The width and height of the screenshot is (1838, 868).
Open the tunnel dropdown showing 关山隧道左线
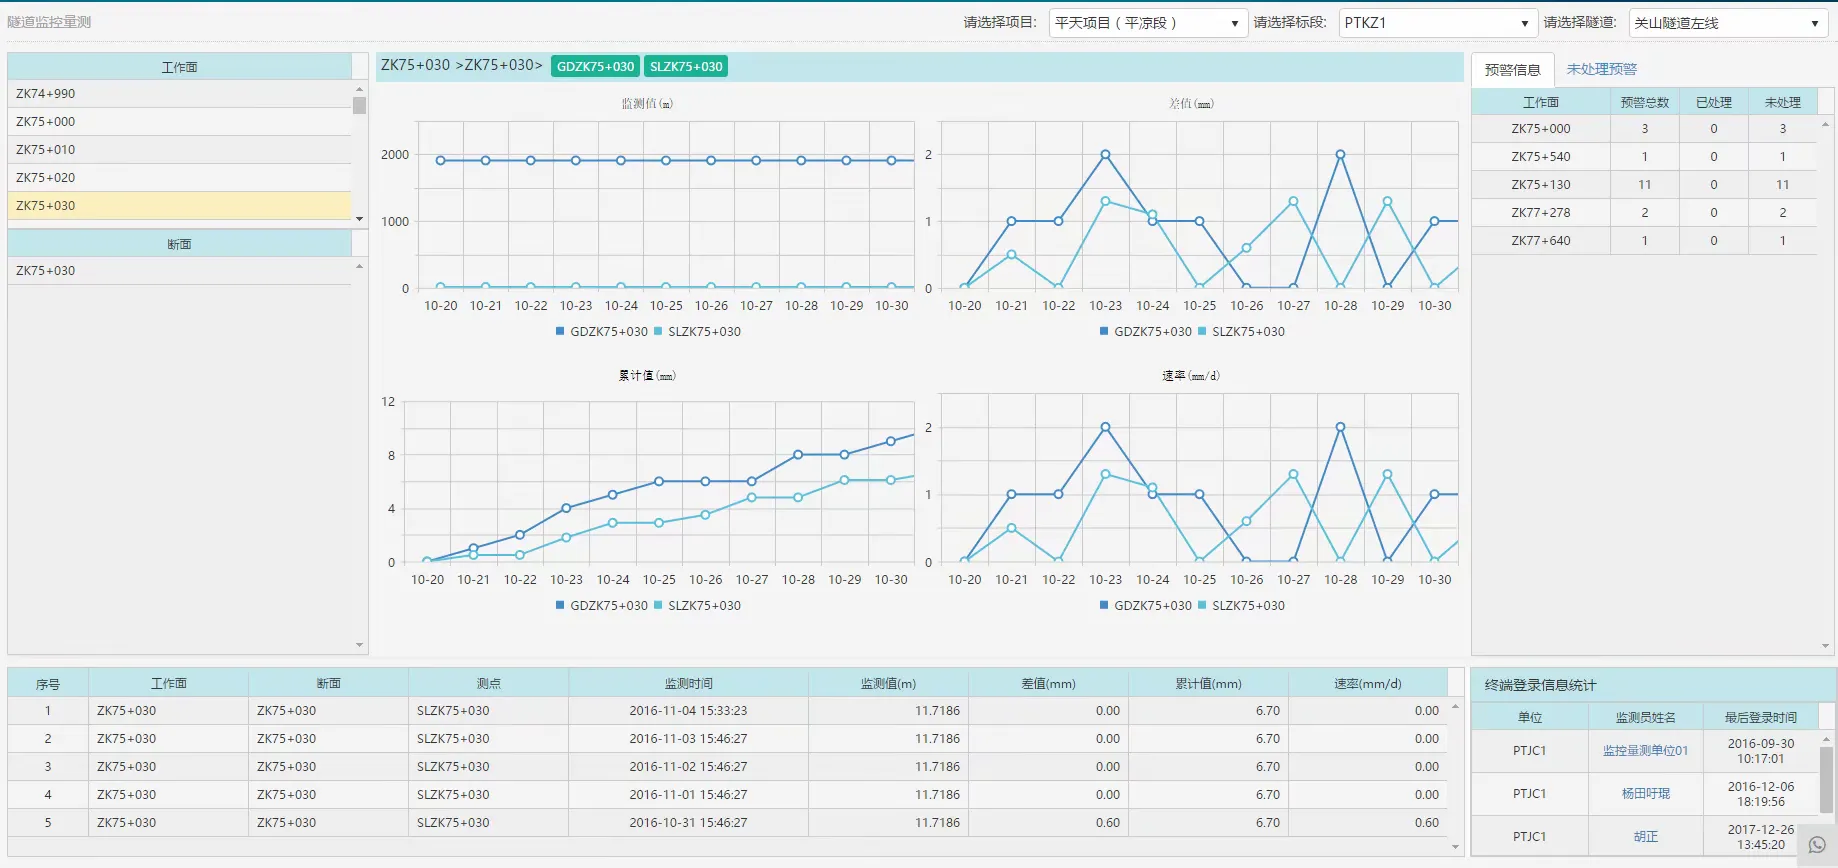[1728, 23]
